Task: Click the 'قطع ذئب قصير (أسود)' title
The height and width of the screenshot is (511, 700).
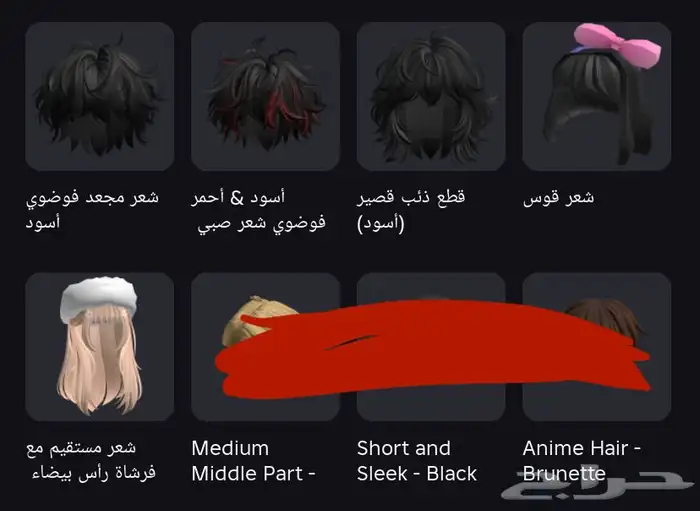Action: point(411,210)
